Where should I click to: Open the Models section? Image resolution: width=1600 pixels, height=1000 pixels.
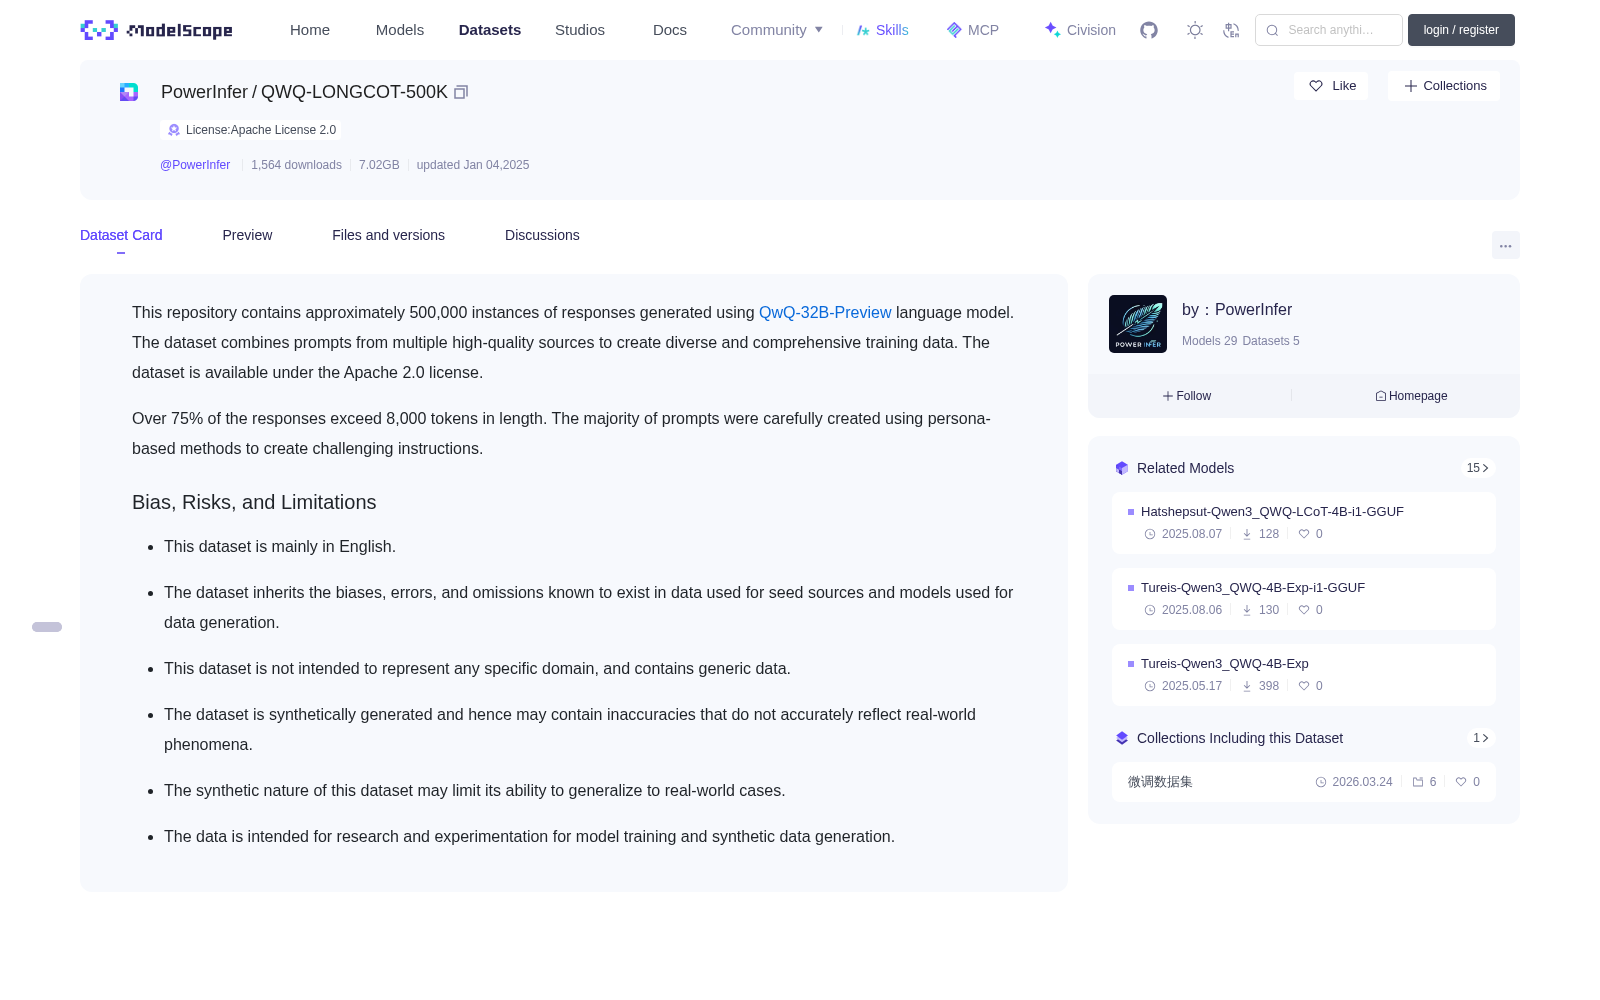pyautogui.click(x=400, y=30)
